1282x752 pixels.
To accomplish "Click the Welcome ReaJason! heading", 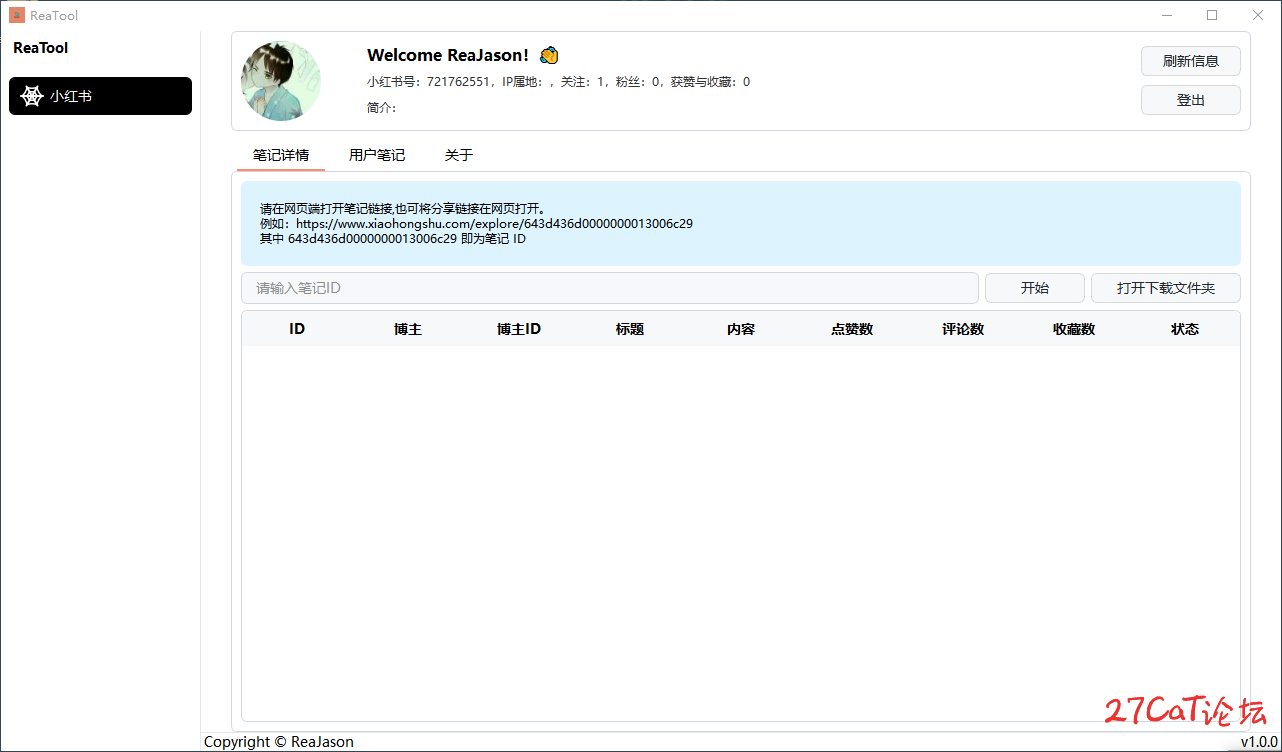I will pos(448,55).
